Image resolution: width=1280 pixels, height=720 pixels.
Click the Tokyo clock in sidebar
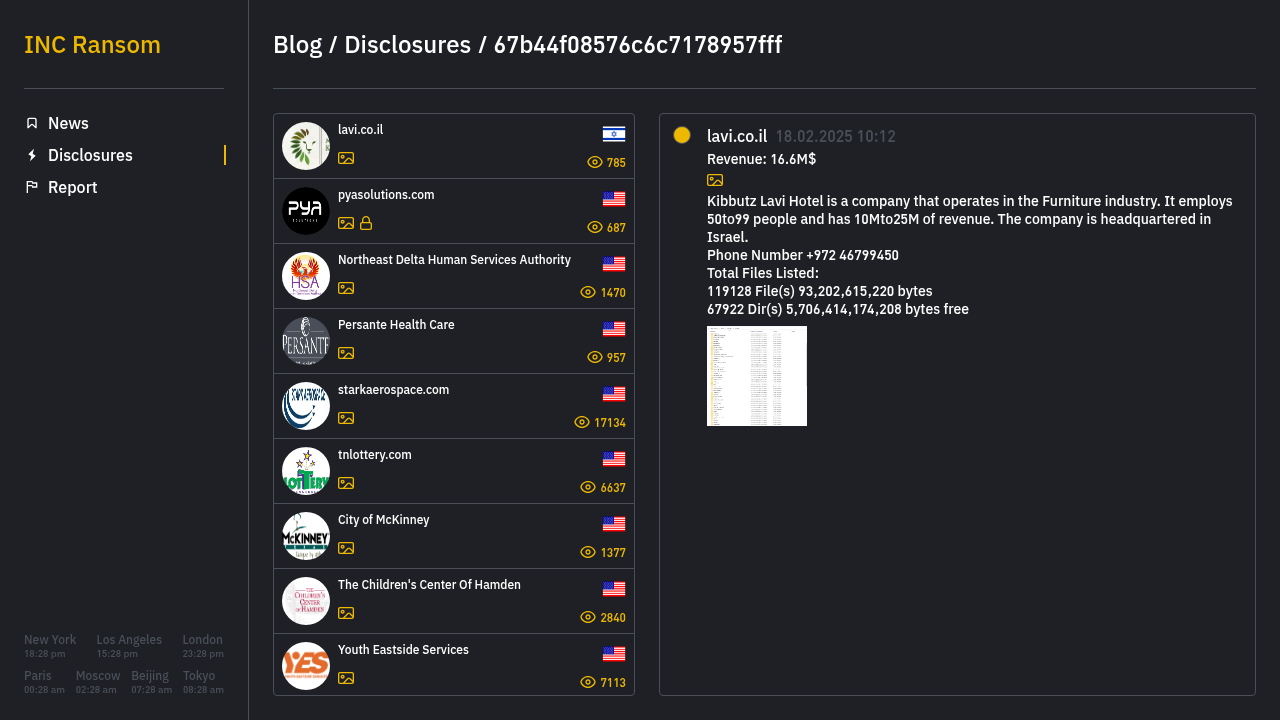tap(203, 682)
